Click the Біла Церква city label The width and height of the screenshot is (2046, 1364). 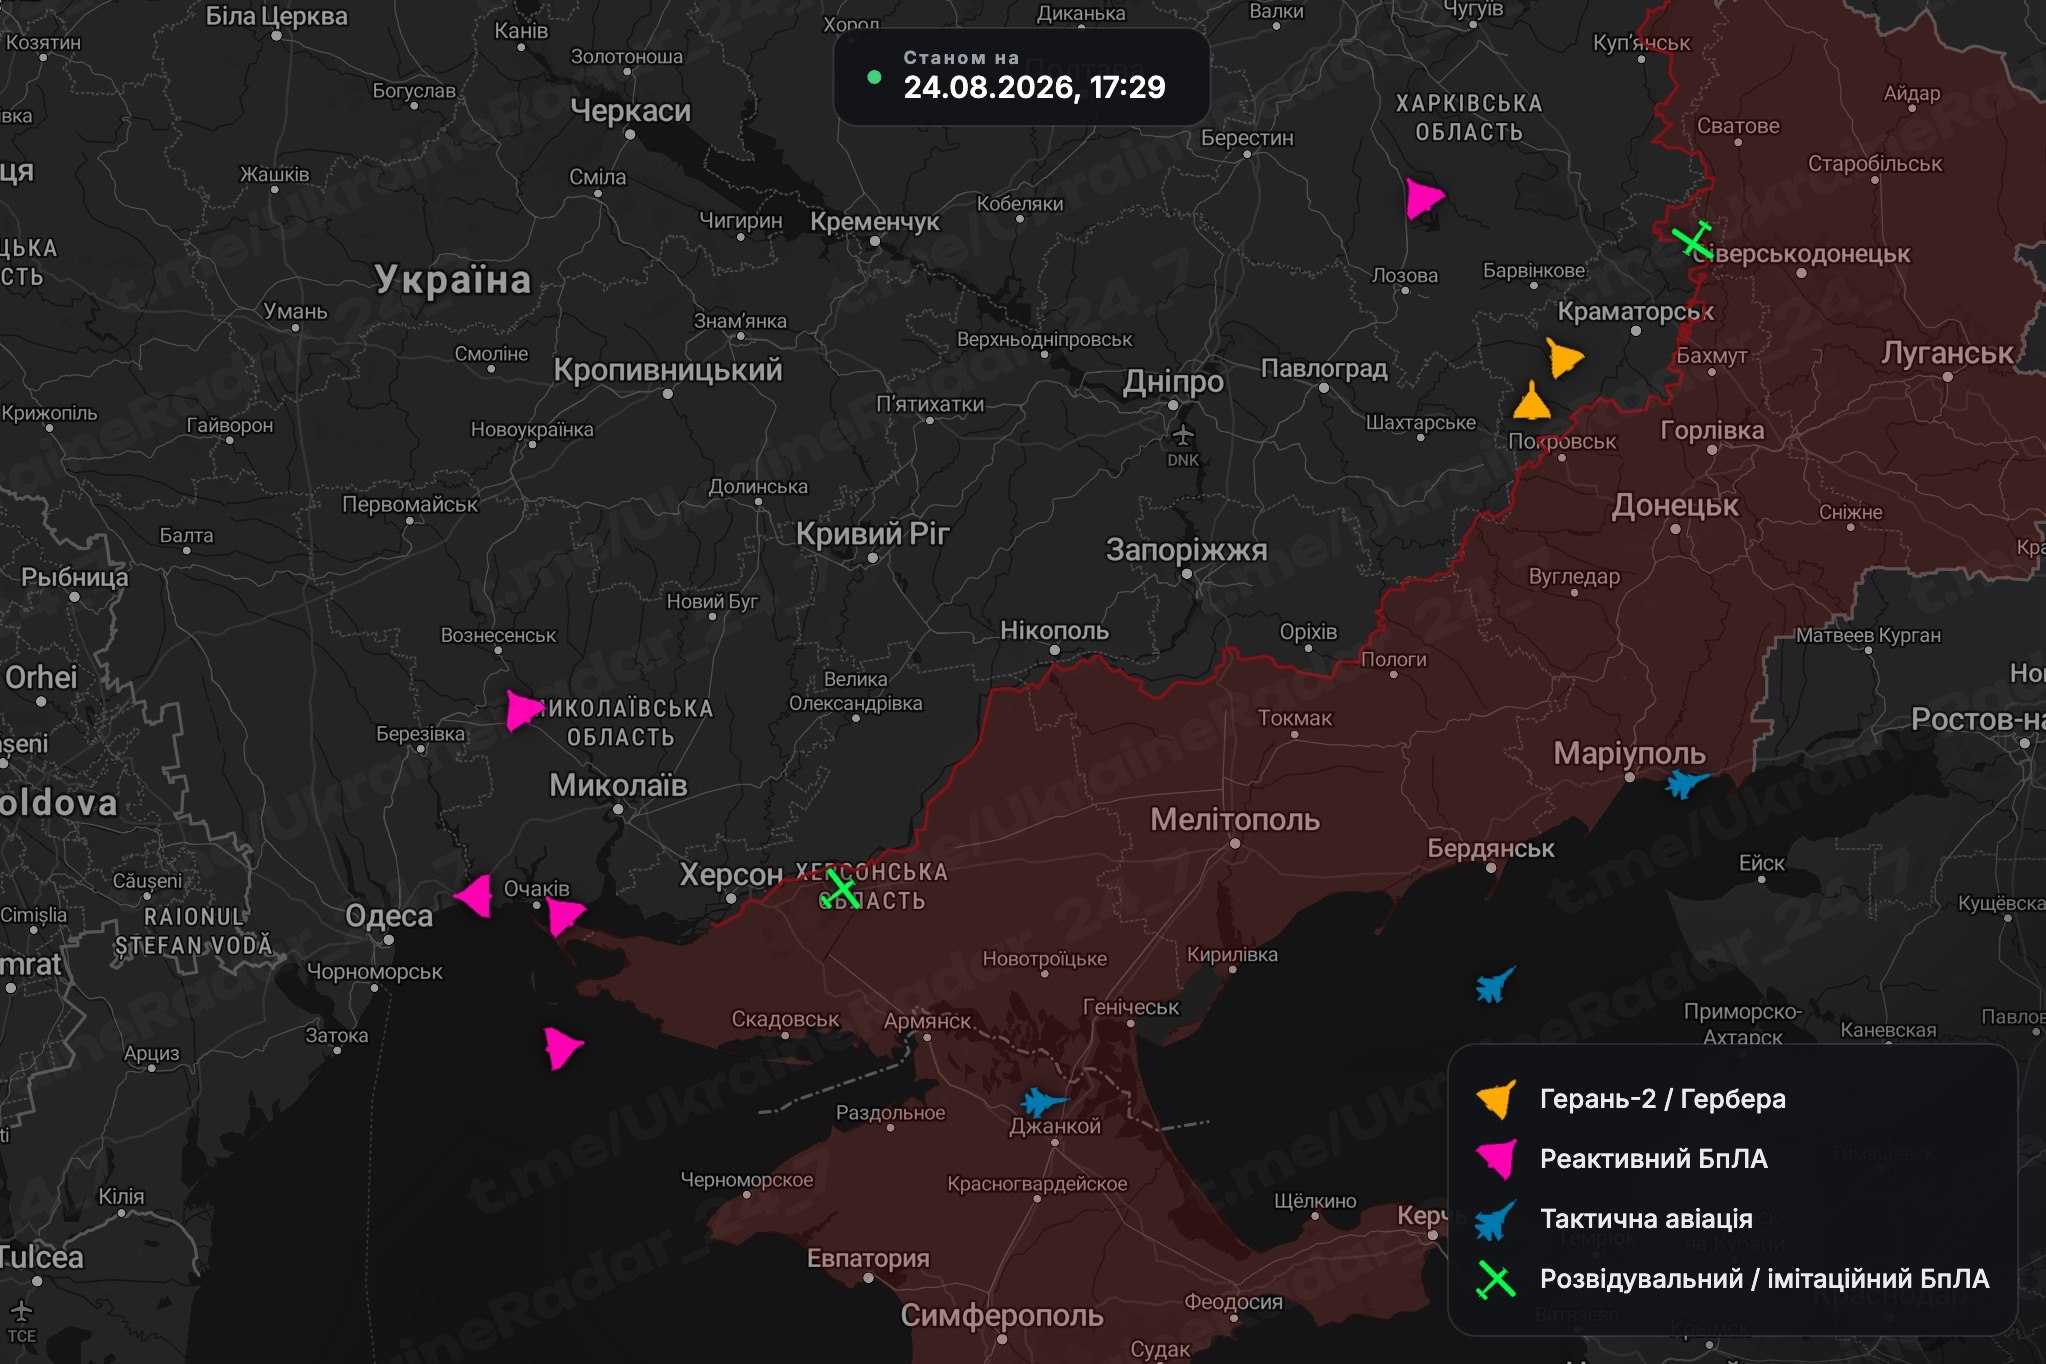coord(276,16)
